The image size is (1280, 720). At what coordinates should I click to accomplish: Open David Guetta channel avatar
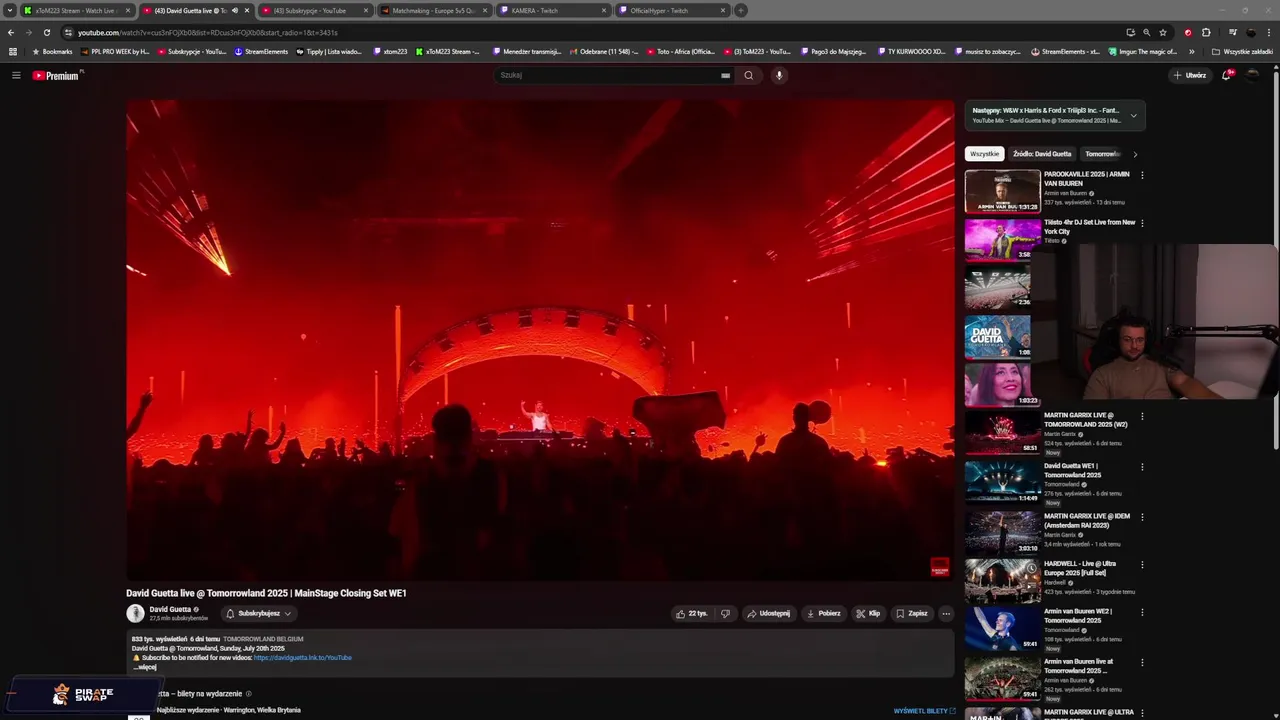pos(135,613)
